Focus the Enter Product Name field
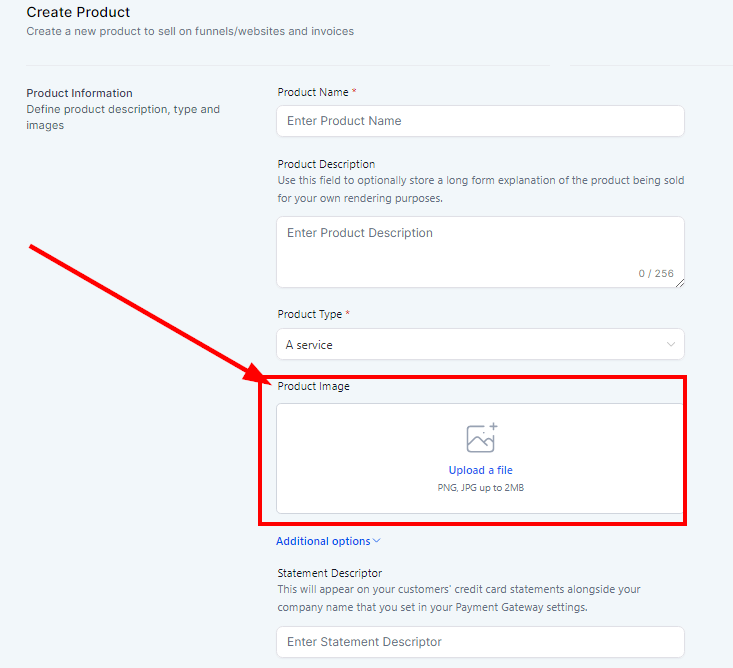733x668 pixels. 480,121
